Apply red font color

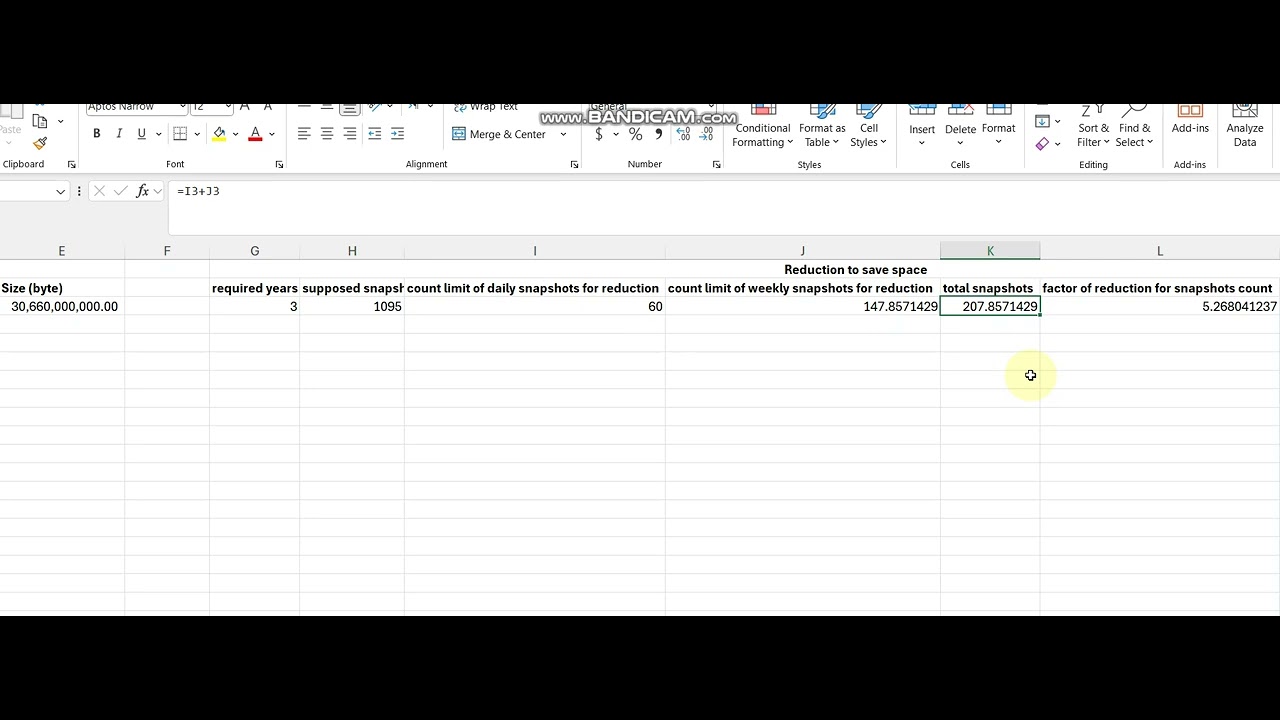[x=255, y=134]
